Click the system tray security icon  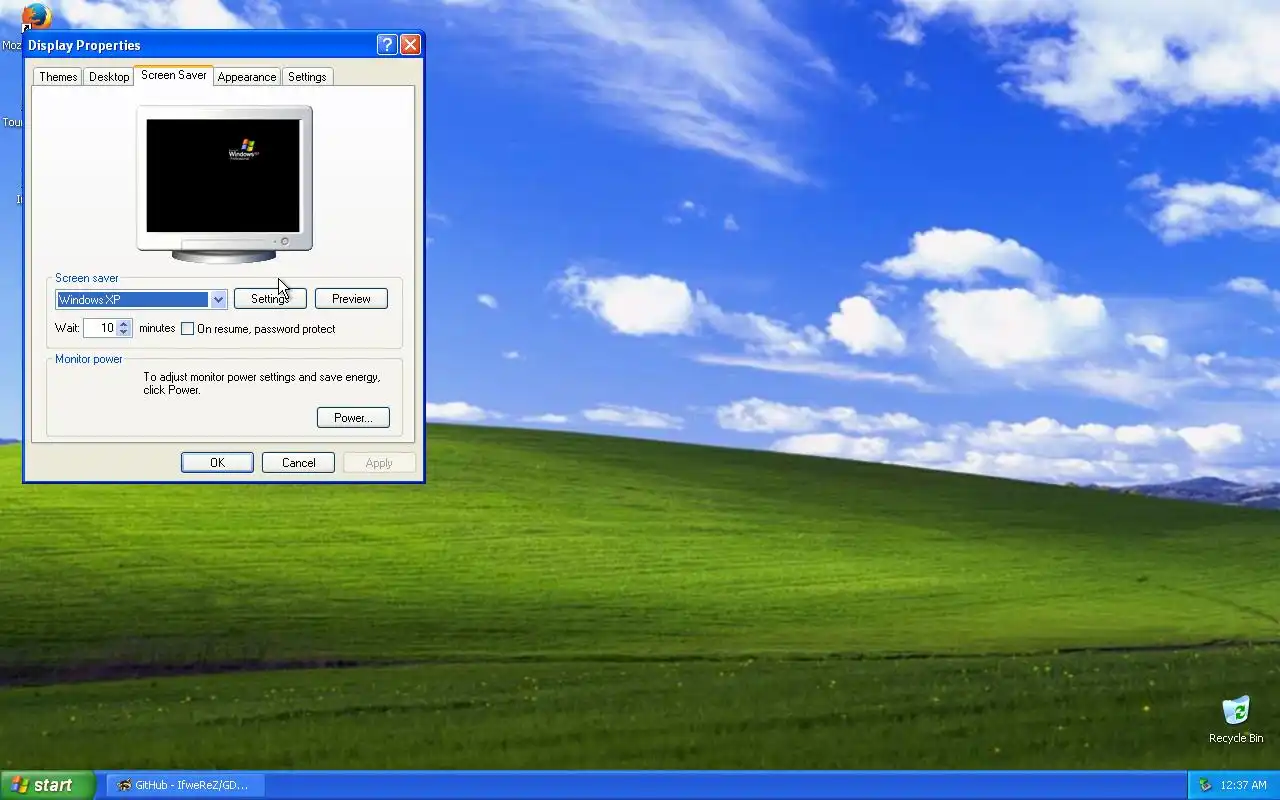1205,785
